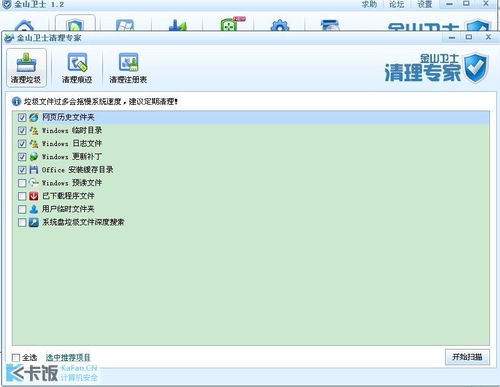Click the shield icon in main 金山卫士 toolbar
Viewport: 500px width, 387px height.
pos(75,25)
